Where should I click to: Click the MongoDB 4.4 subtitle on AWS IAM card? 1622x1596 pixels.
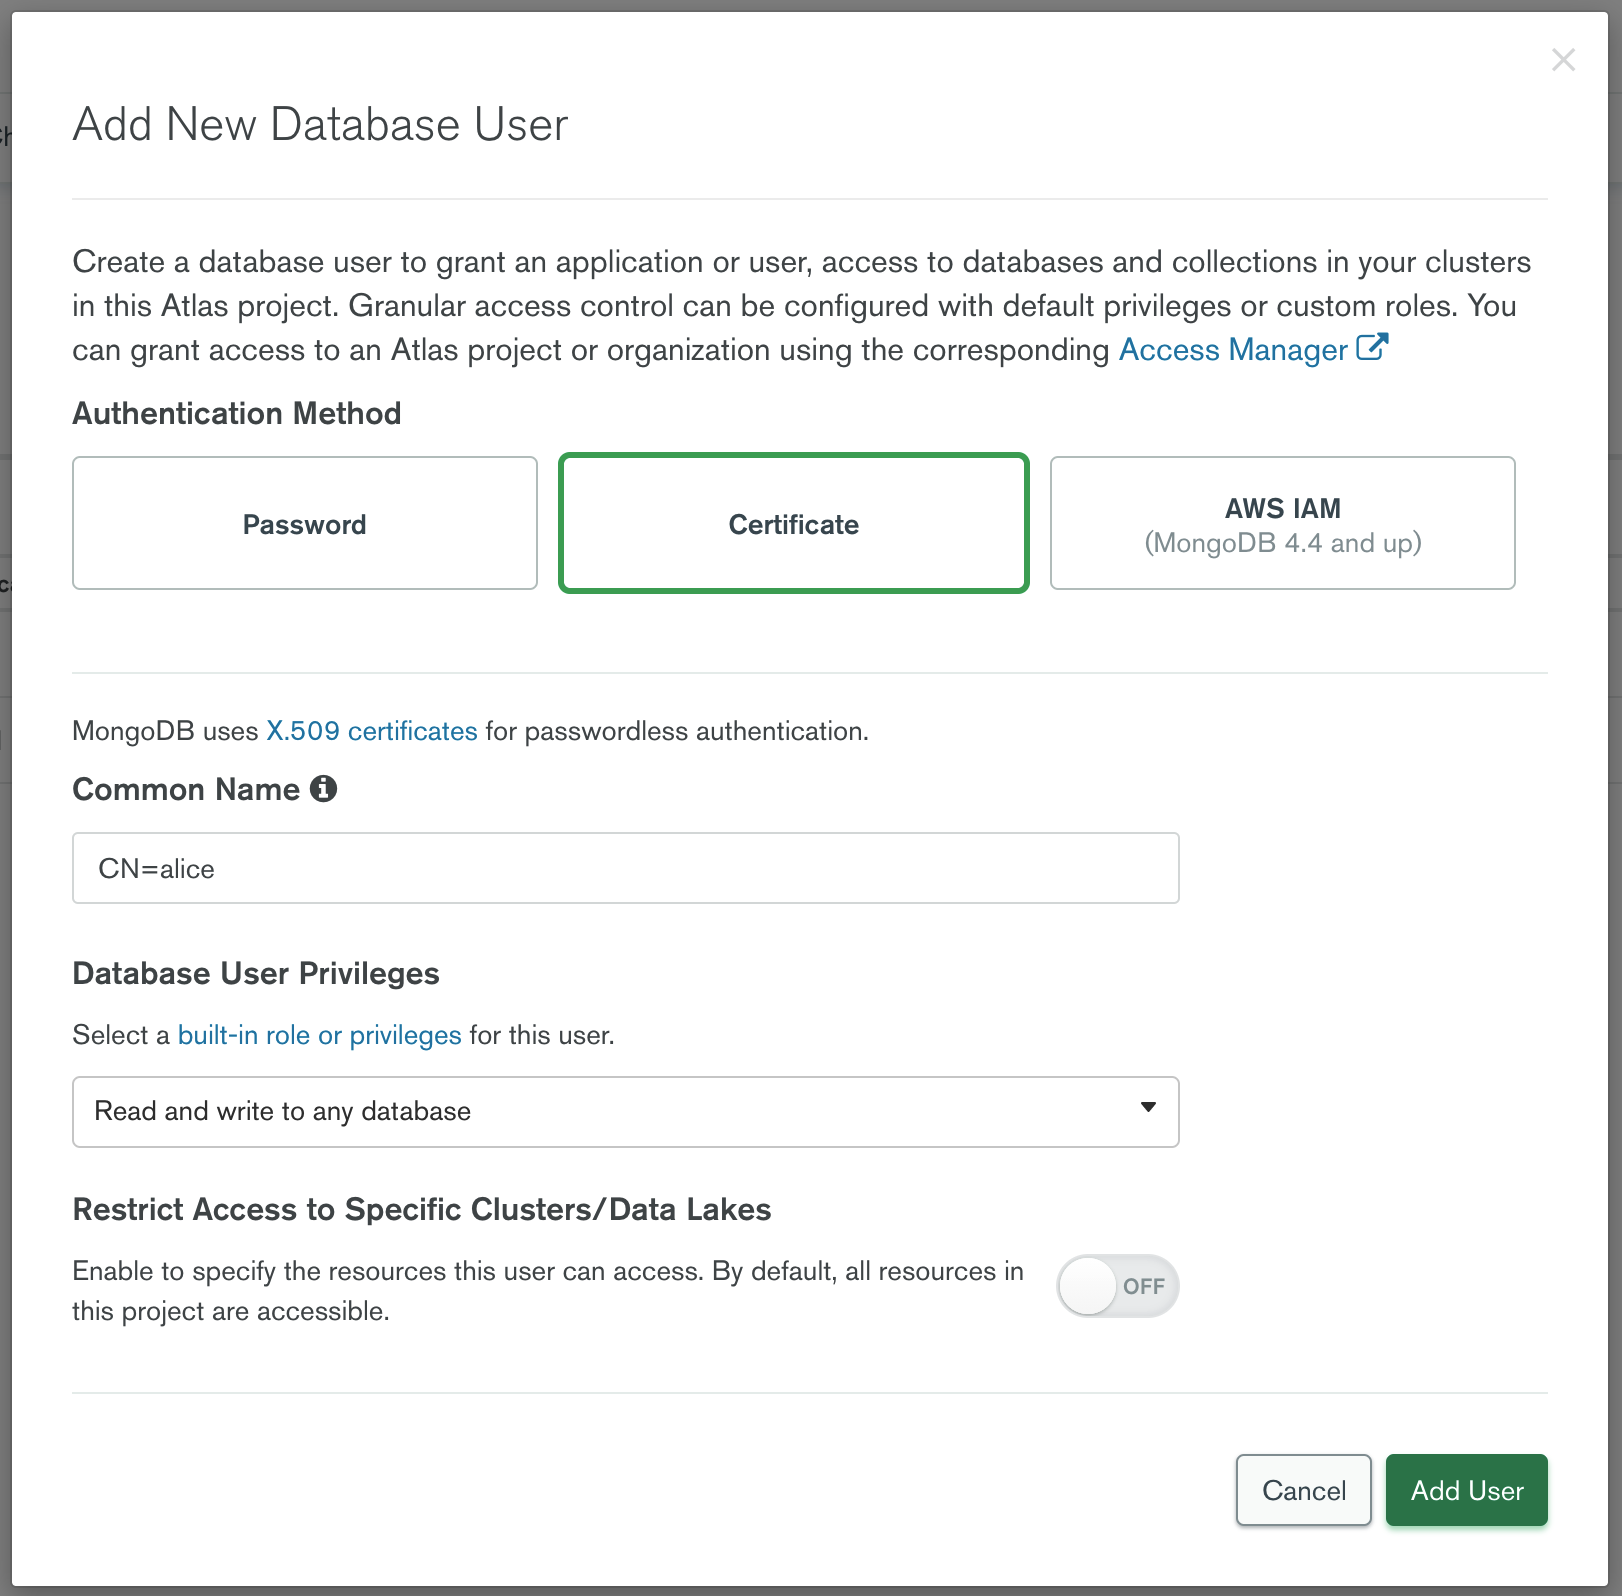[1283, 543]
